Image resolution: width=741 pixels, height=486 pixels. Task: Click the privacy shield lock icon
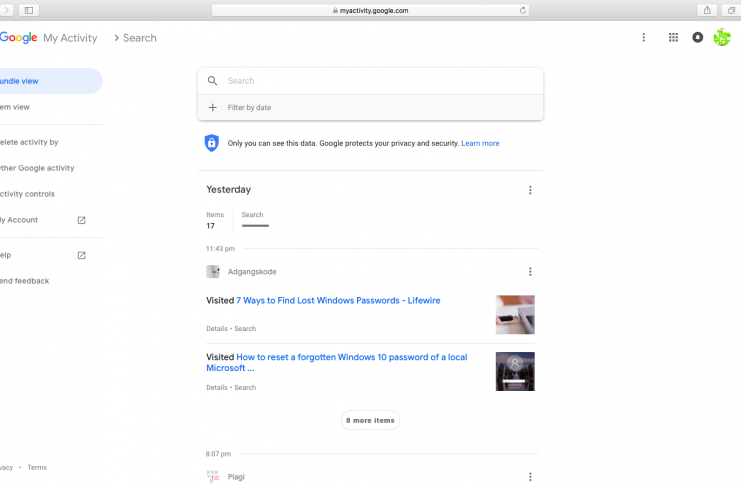[212, 143]
